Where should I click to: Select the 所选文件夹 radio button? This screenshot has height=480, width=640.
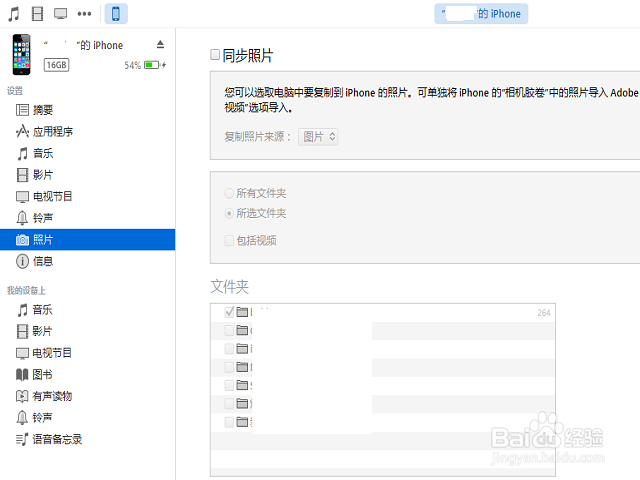(229, 213)
